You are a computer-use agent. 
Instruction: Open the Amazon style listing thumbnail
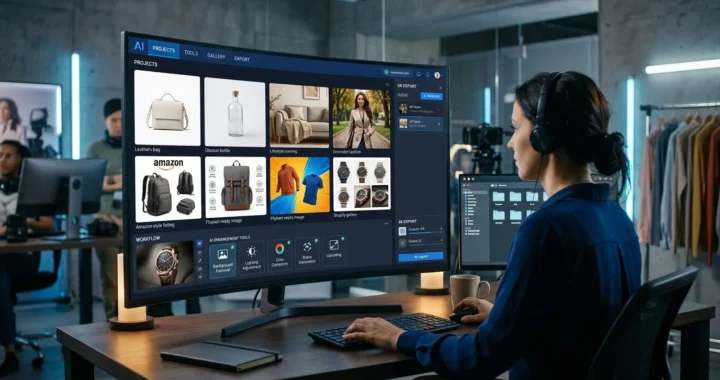(168, 189)
